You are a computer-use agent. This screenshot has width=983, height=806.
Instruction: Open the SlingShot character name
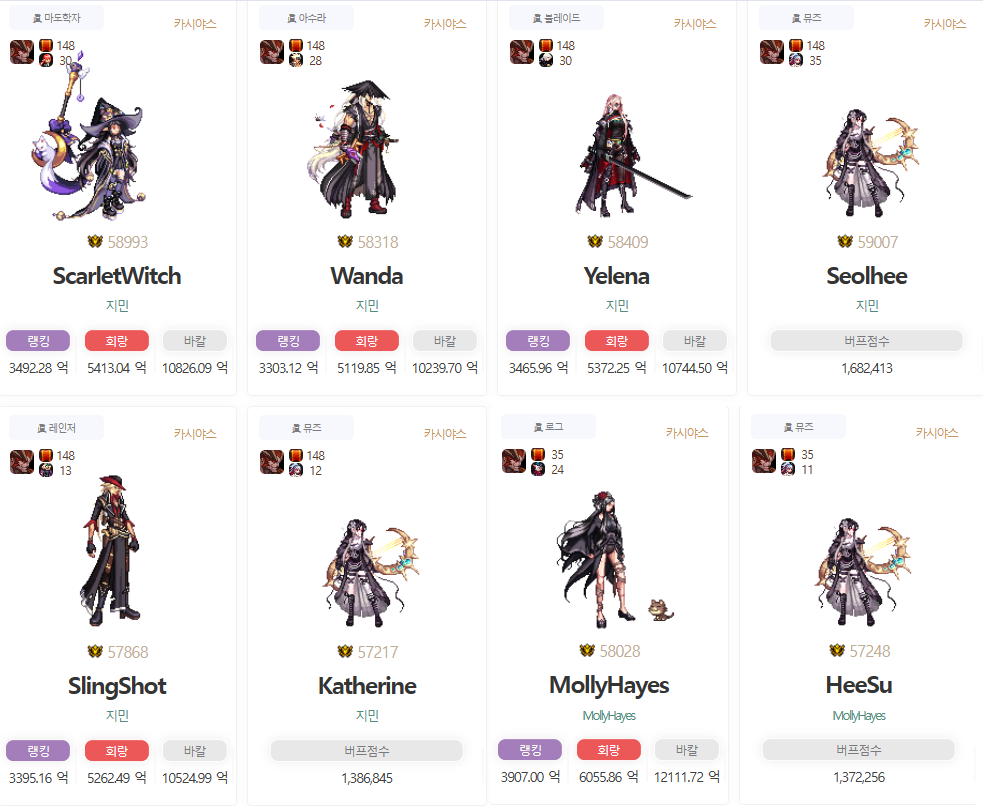[x=117, y=686]
